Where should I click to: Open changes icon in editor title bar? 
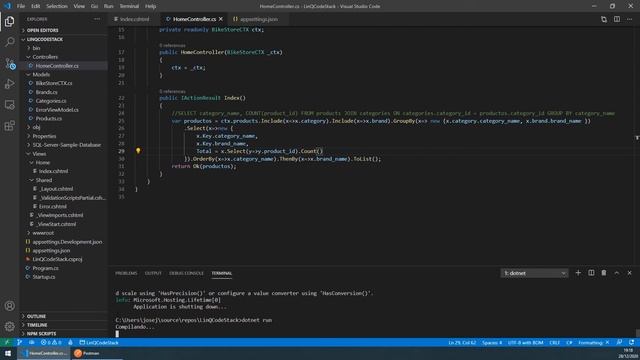tap(604, 19)
